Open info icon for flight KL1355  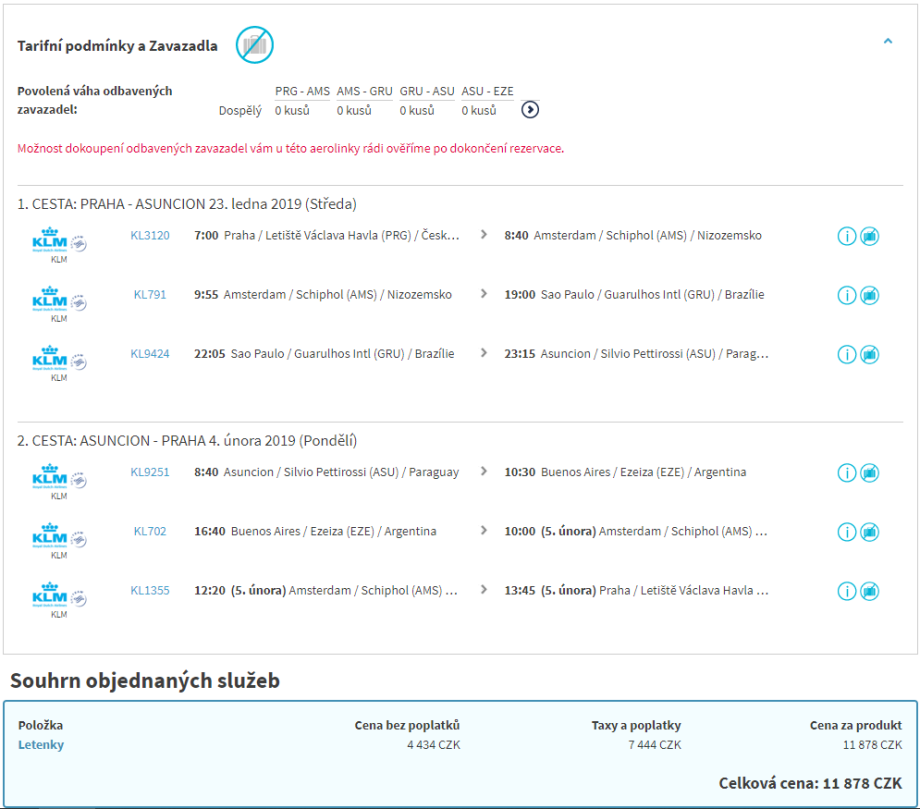846,591
